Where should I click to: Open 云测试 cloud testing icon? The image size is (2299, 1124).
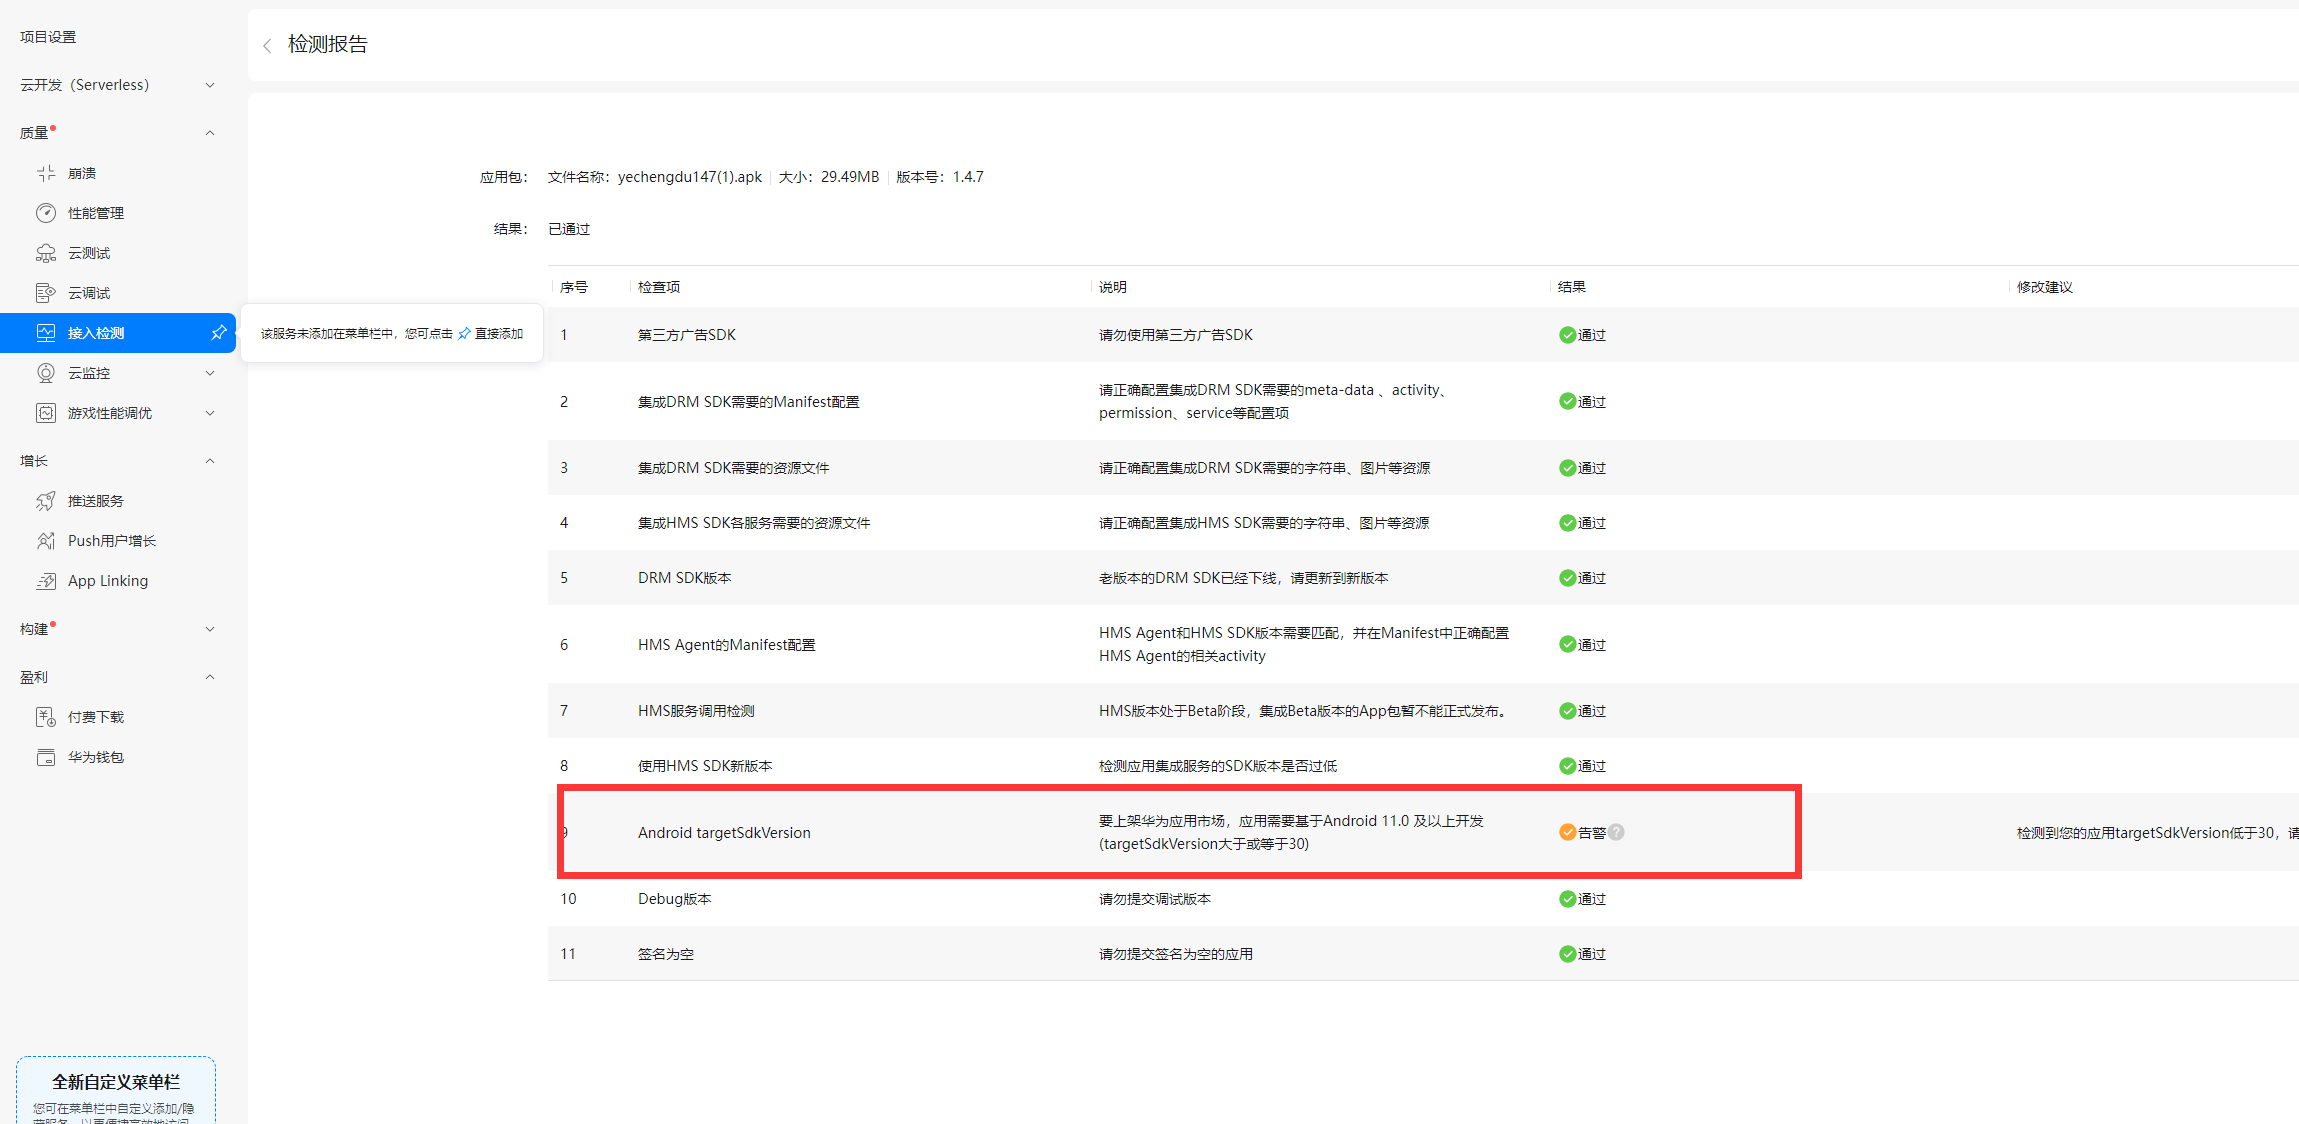[46, 253]
